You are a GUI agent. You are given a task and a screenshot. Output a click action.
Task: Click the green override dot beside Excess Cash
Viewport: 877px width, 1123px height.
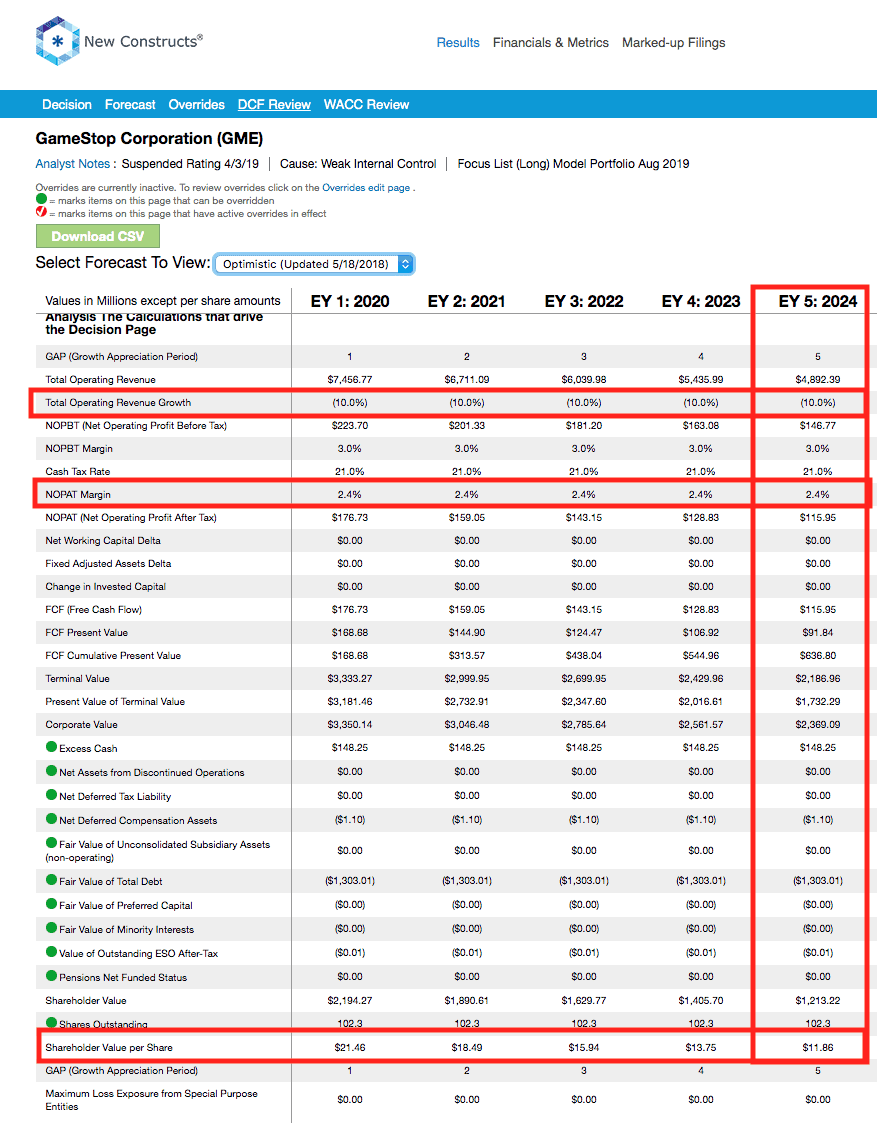[52, 746]
